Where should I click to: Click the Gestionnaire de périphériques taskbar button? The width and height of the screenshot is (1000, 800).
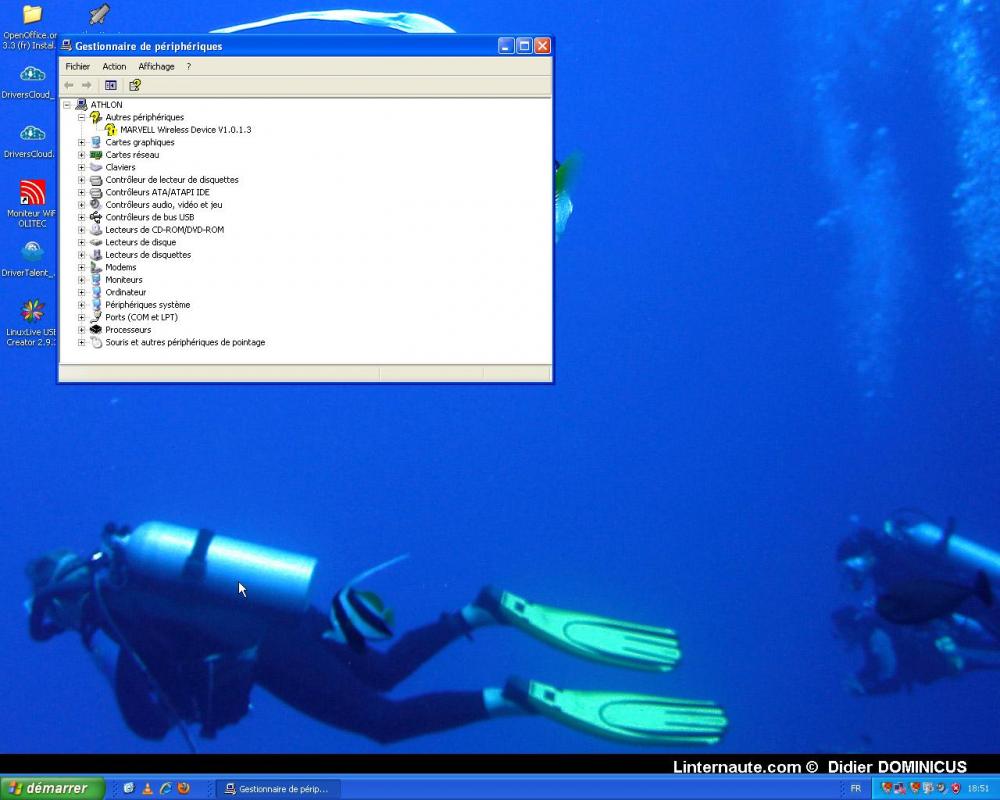(277, 788)
